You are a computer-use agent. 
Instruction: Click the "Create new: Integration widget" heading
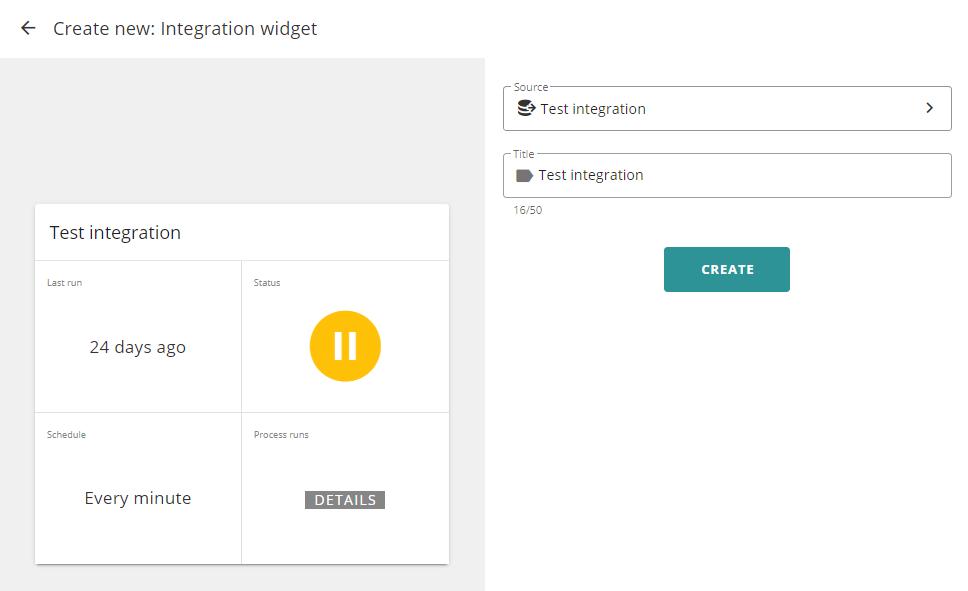tap(185, 28)
